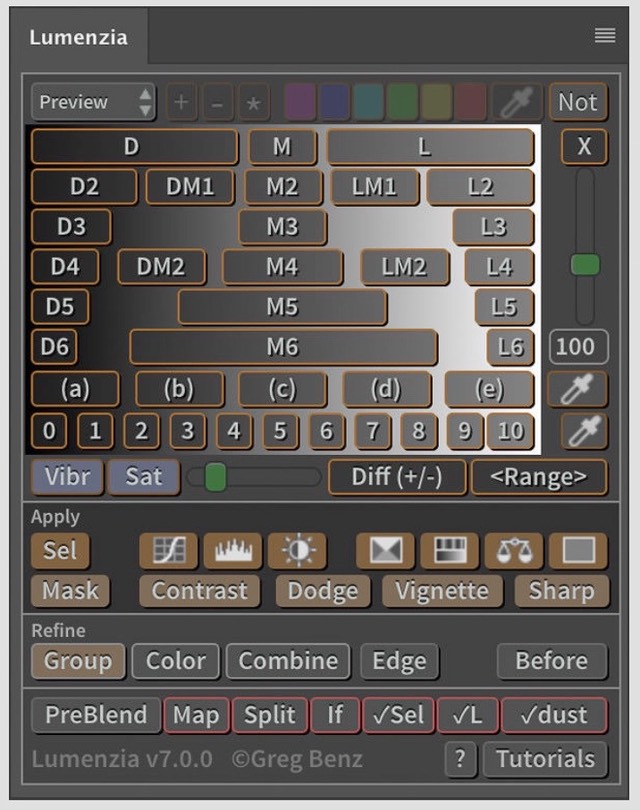640x810 pixels.
Task: Pick the L3 lights mask
Action: [x=493, y=226]
